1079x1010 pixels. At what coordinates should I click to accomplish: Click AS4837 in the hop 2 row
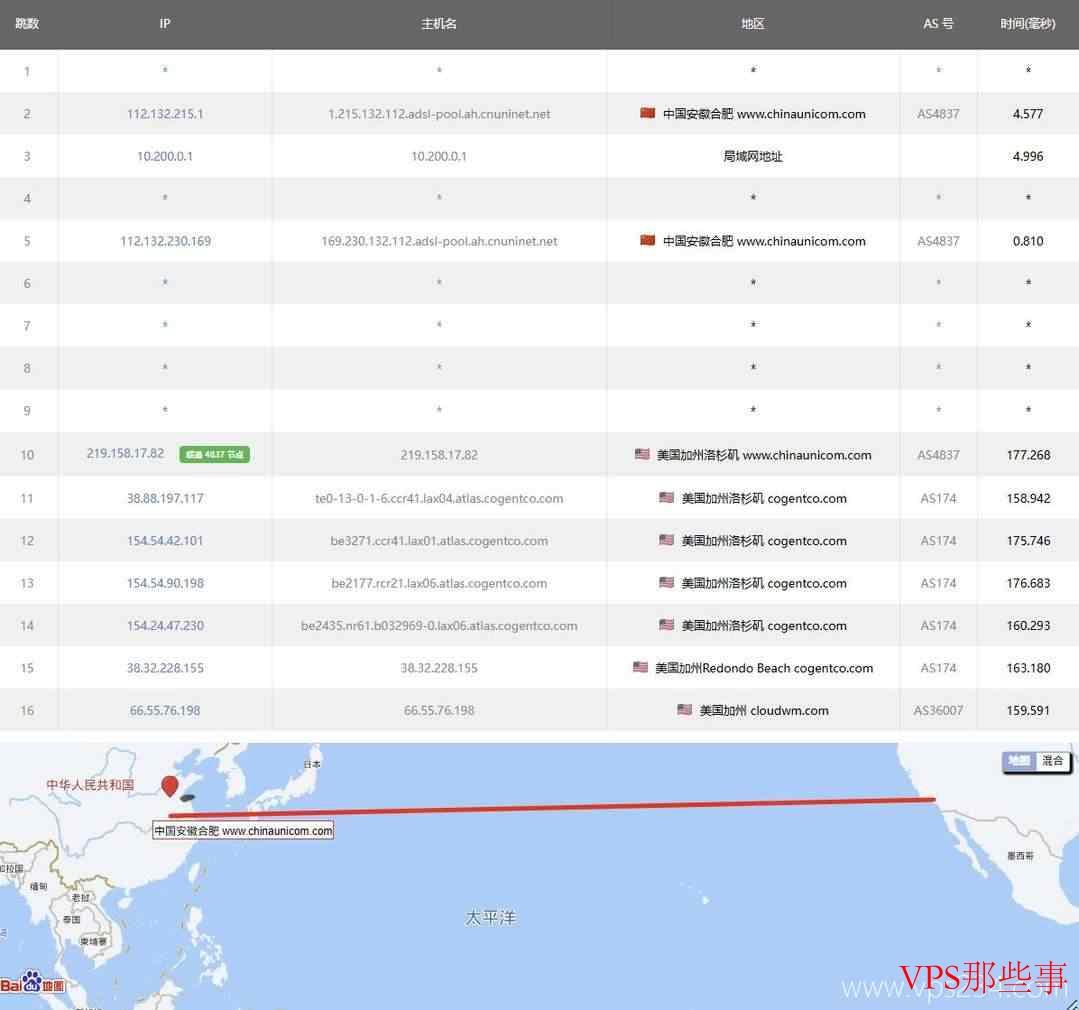tap(938, 114)
